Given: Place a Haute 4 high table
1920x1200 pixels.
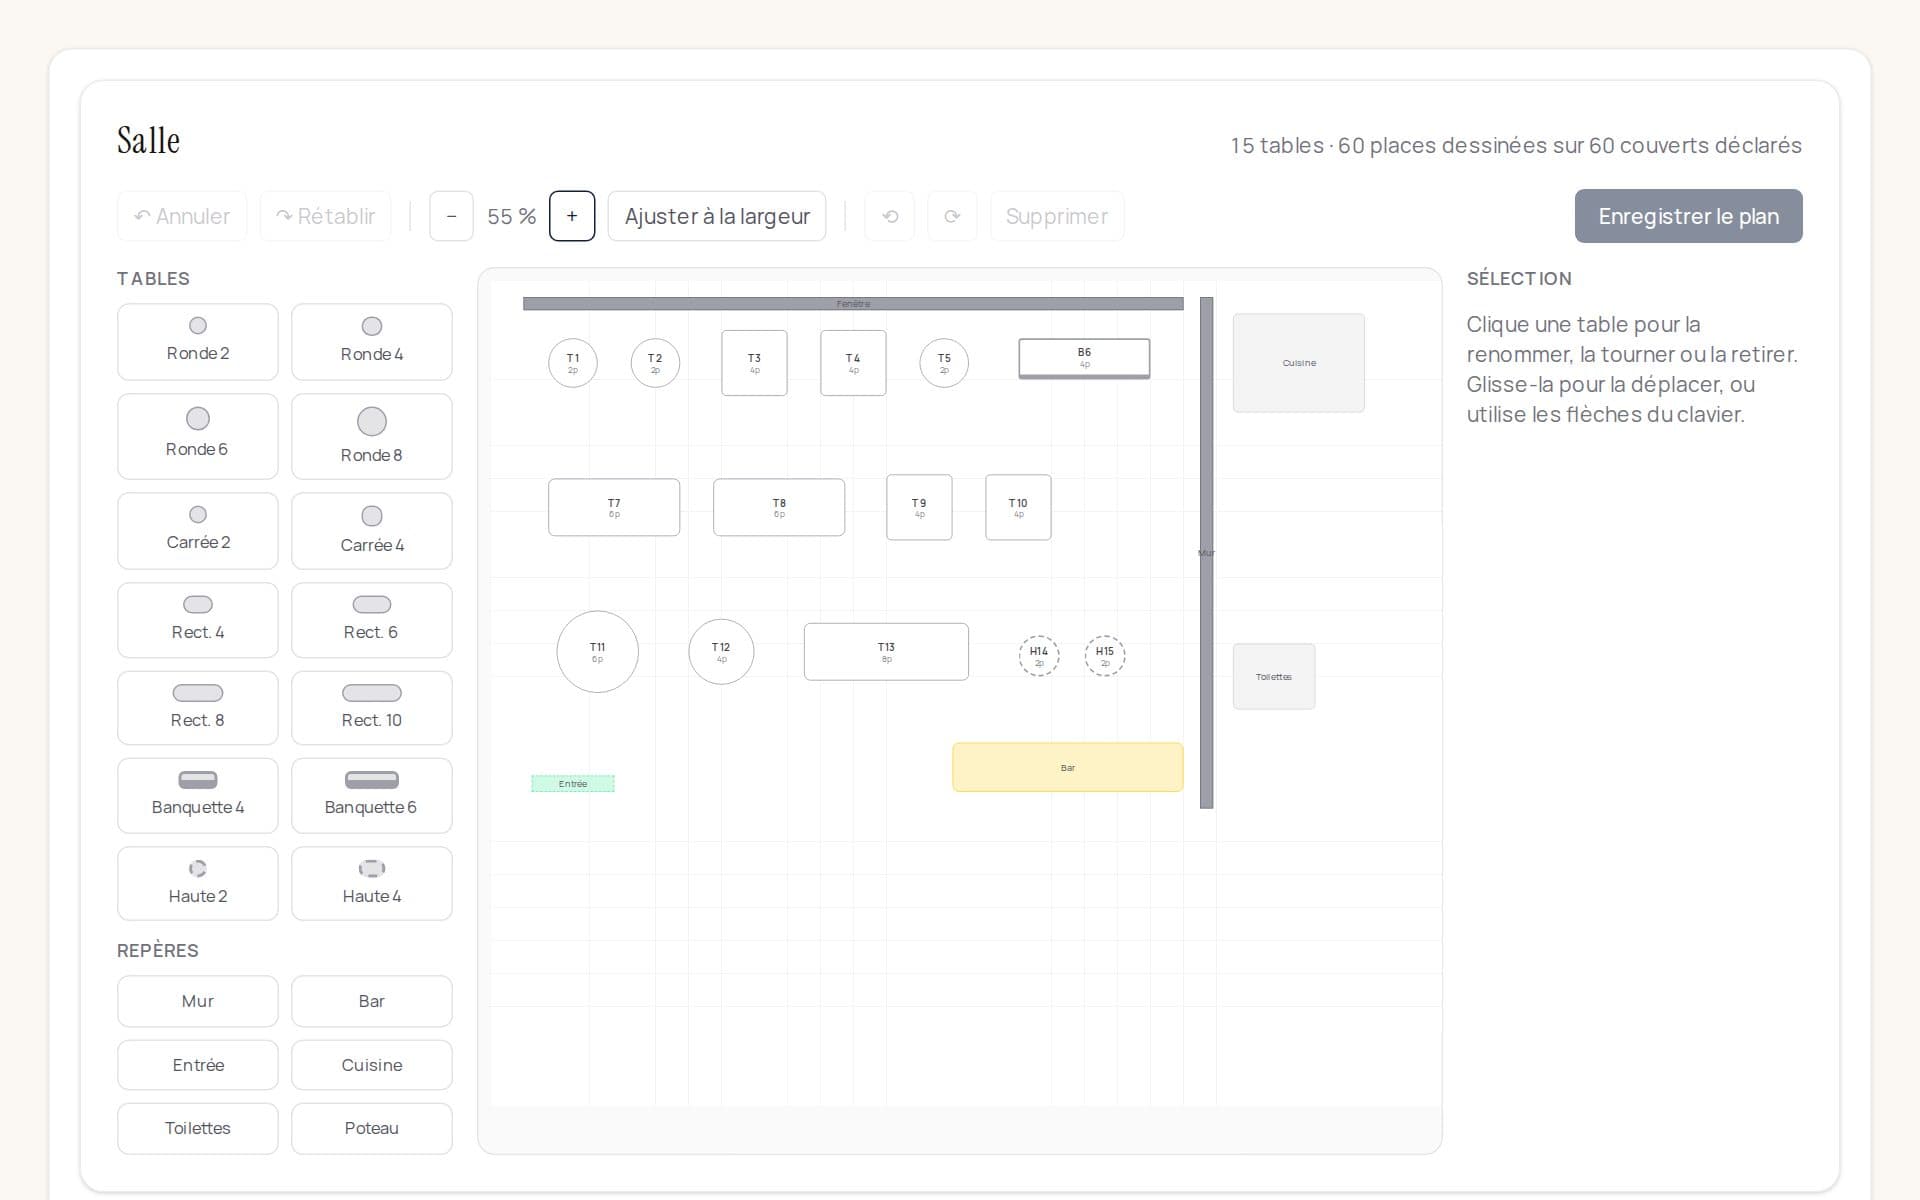Looking at the screenshot, I should click(372, 884).
